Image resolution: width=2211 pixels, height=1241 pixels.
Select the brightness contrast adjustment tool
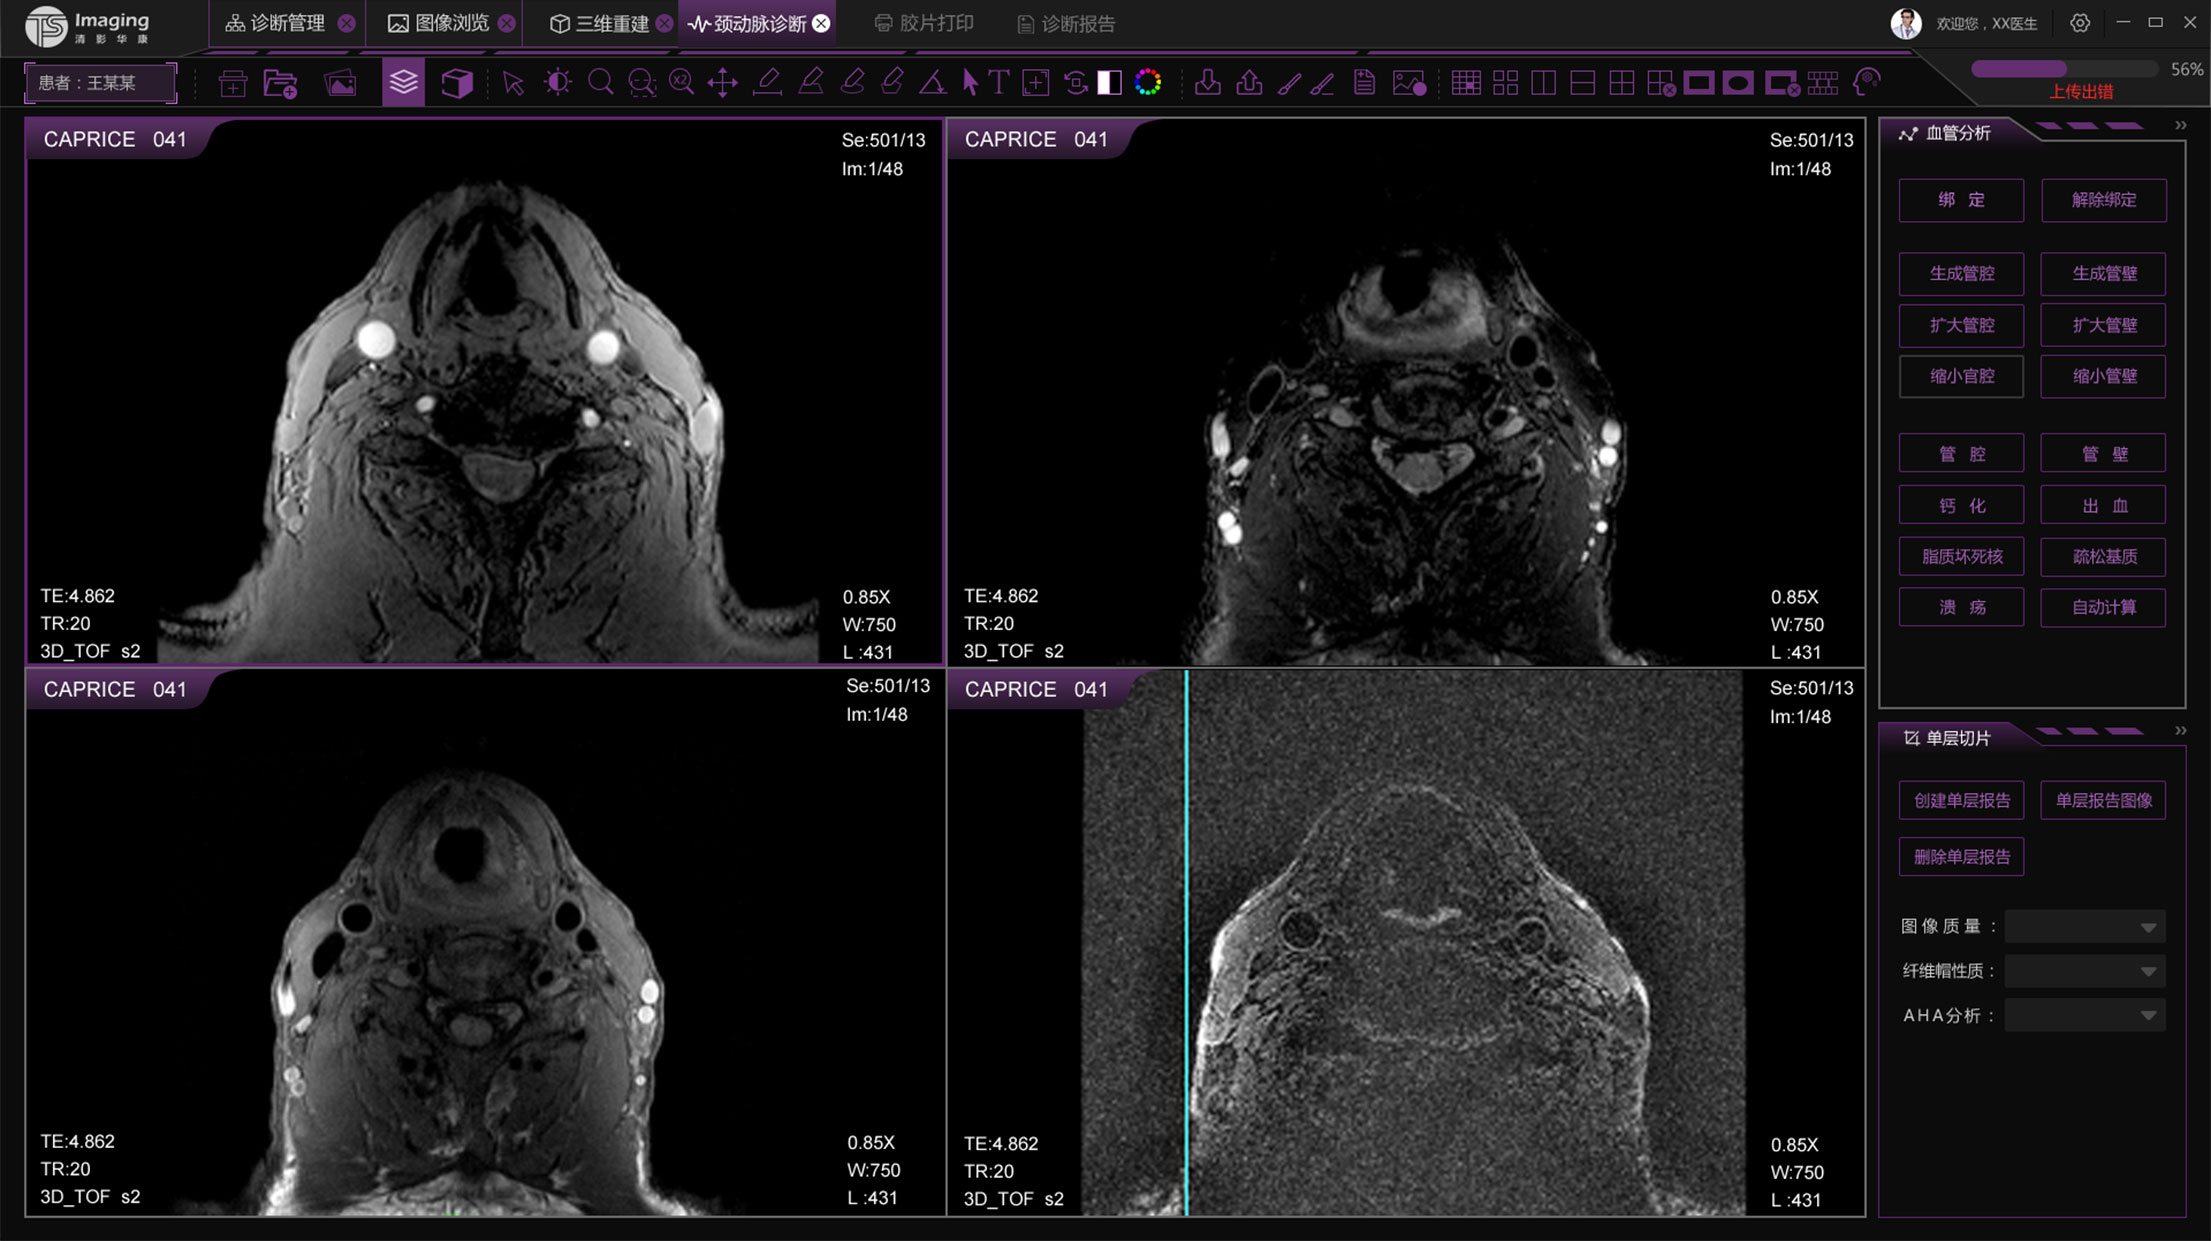pyautogui.click(x=557, y=82)
